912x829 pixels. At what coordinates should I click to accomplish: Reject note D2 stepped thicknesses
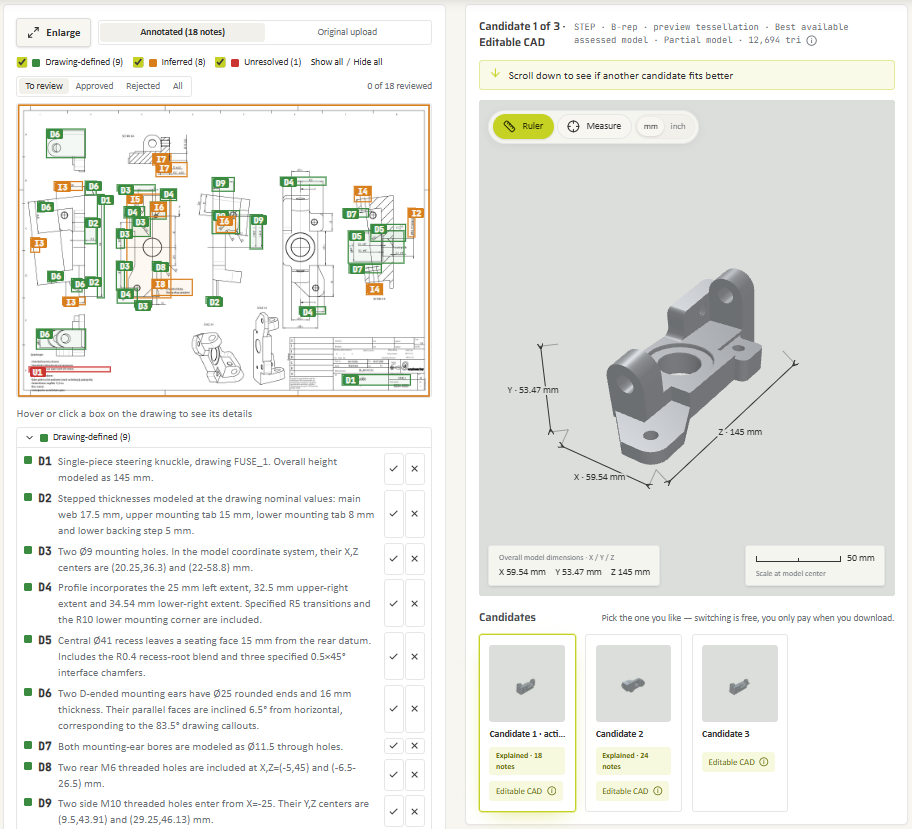415,514
